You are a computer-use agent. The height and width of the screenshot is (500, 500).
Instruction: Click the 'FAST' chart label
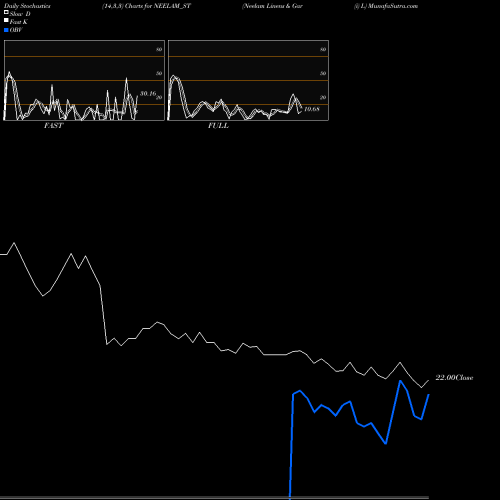point(53,125)
